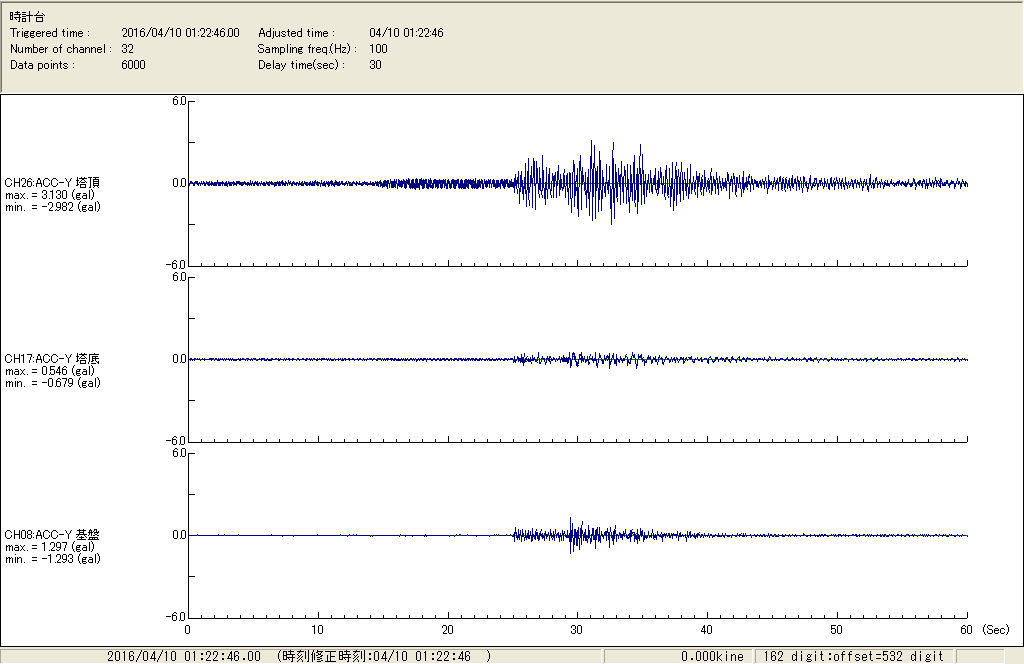
Task: Click the 10 second tick on time axis
Action: [317, 630]
